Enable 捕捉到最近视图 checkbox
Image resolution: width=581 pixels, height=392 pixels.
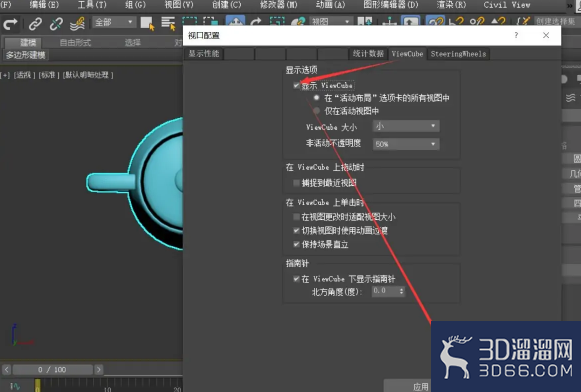click(296, 183)
